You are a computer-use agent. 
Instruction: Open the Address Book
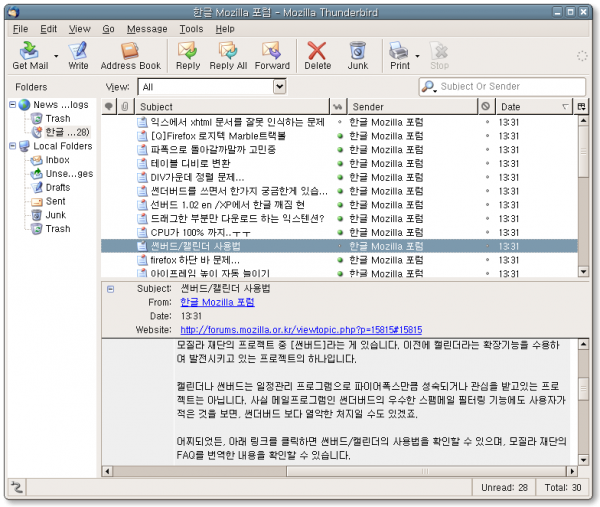(x=130, y=55)
